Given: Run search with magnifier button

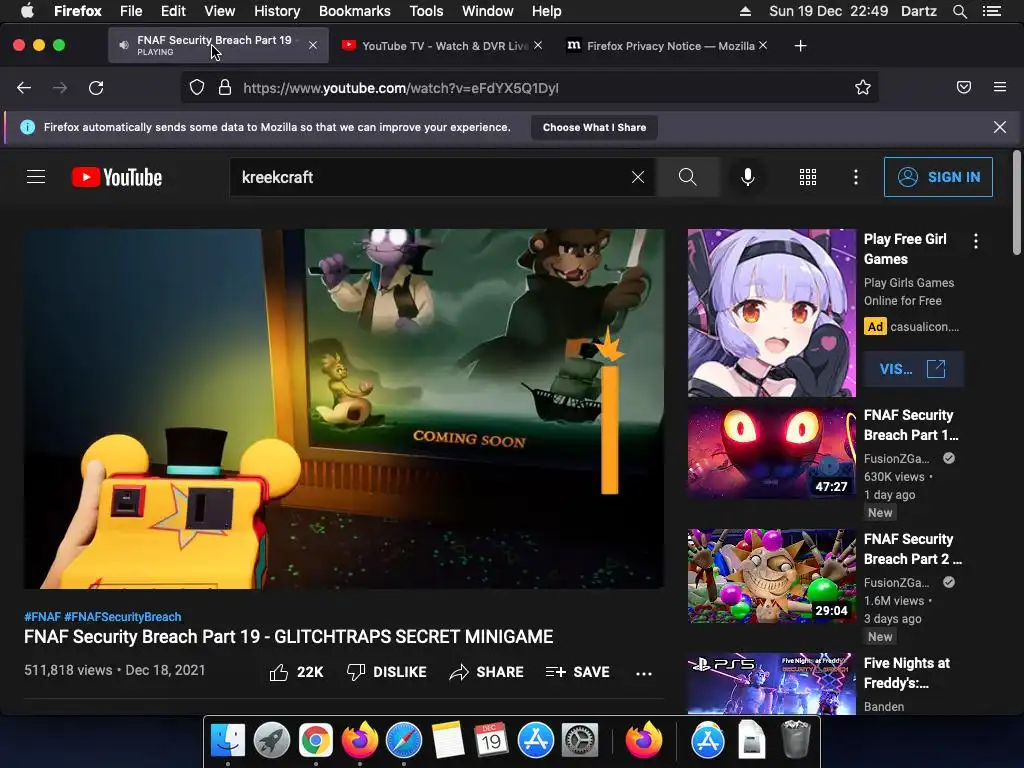Looking at the screenshot, I should 688,177.
